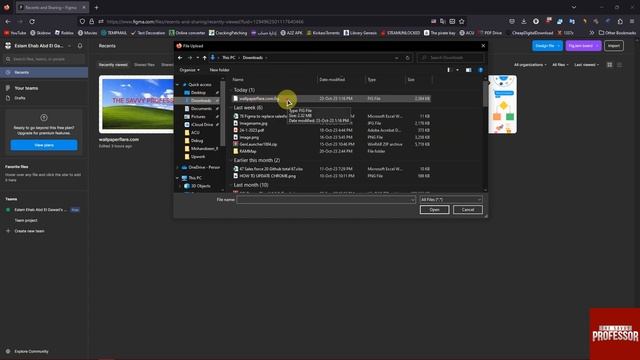
Task: Click the up-one-level arrow in File Upload
Action: (204, 58)
